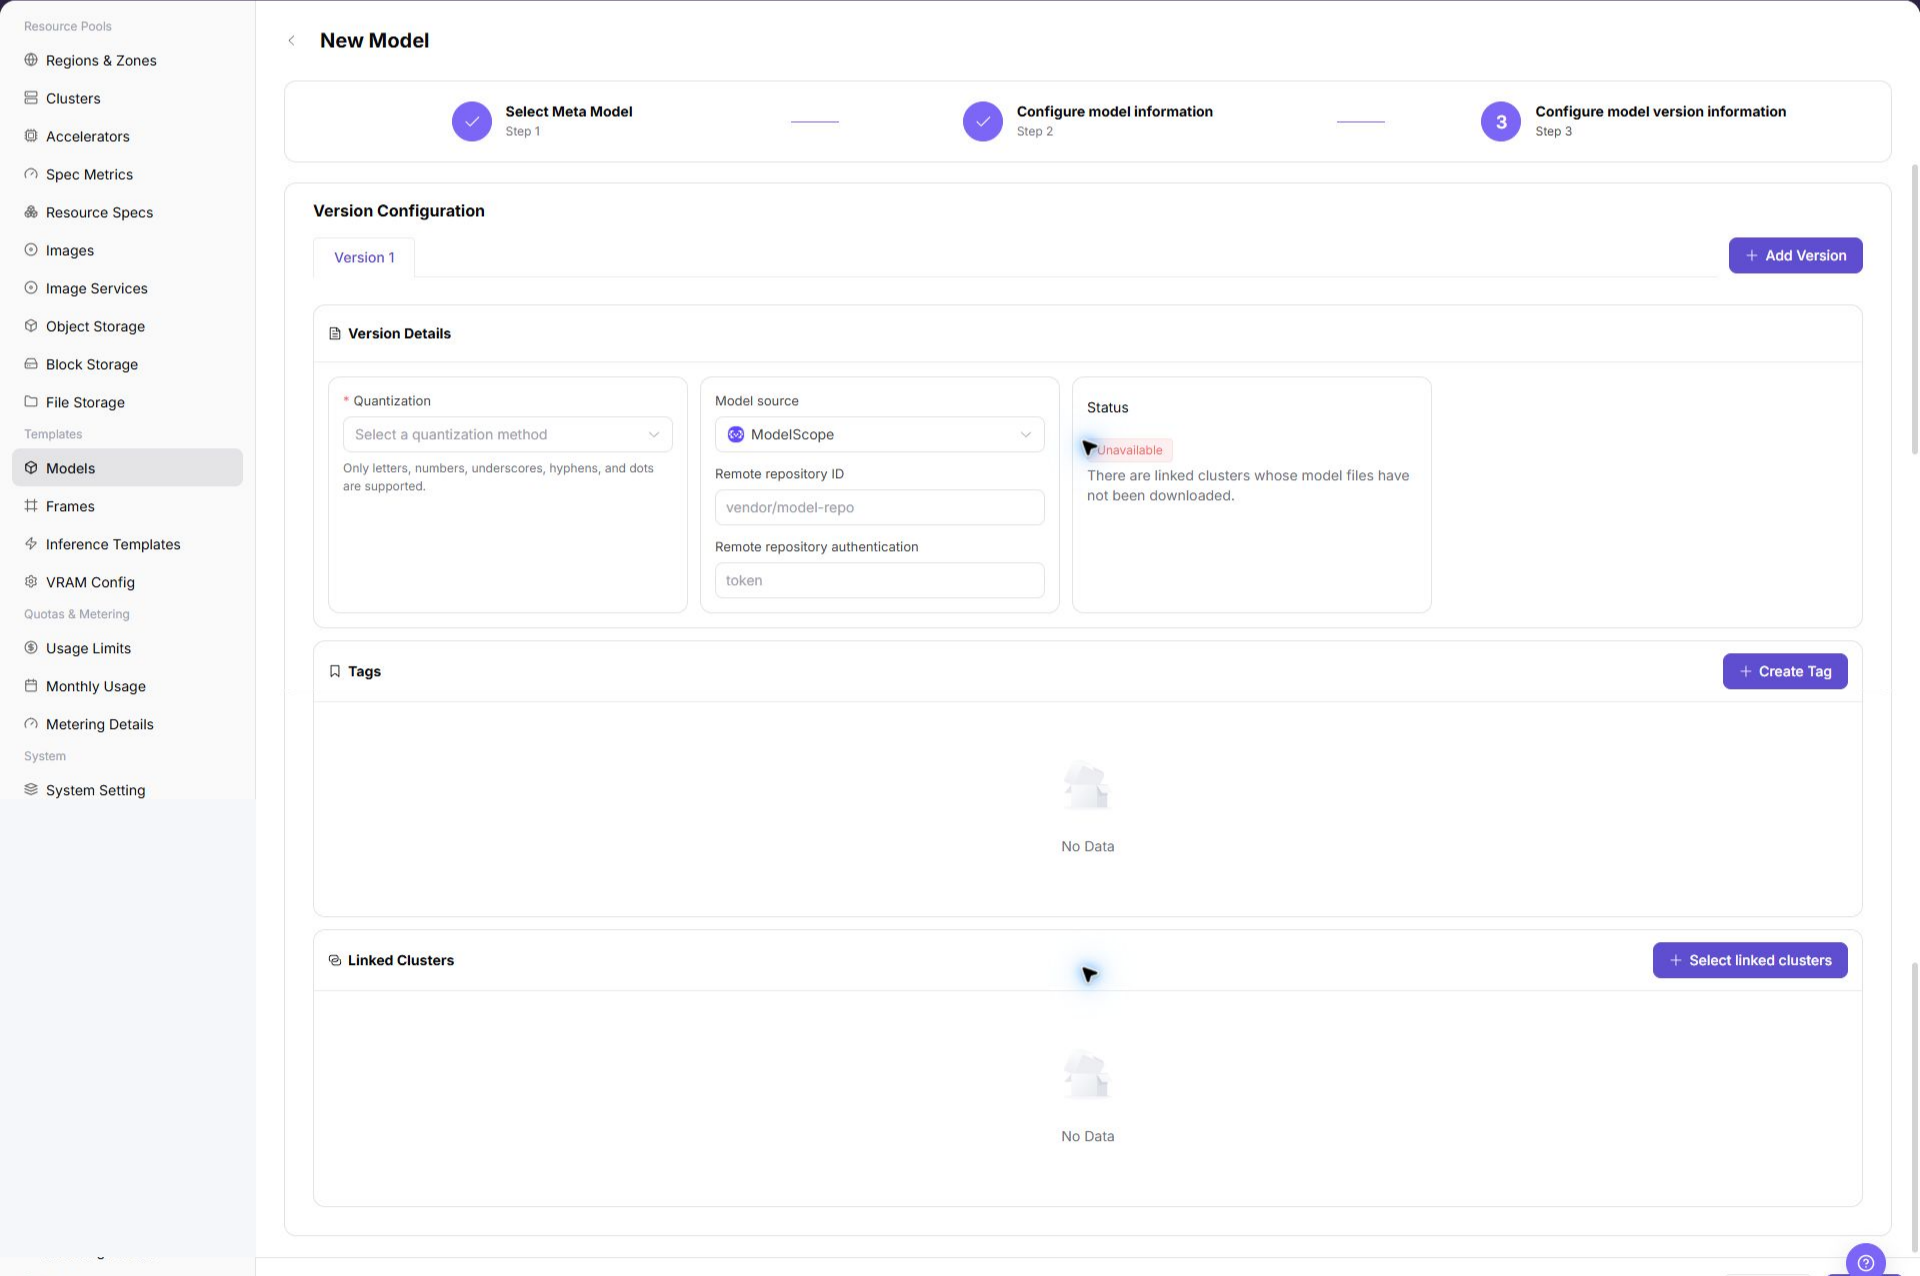1920x1276 pixels.
Task: Click the Linked Clusters section icon
Action: pos(335,960)
